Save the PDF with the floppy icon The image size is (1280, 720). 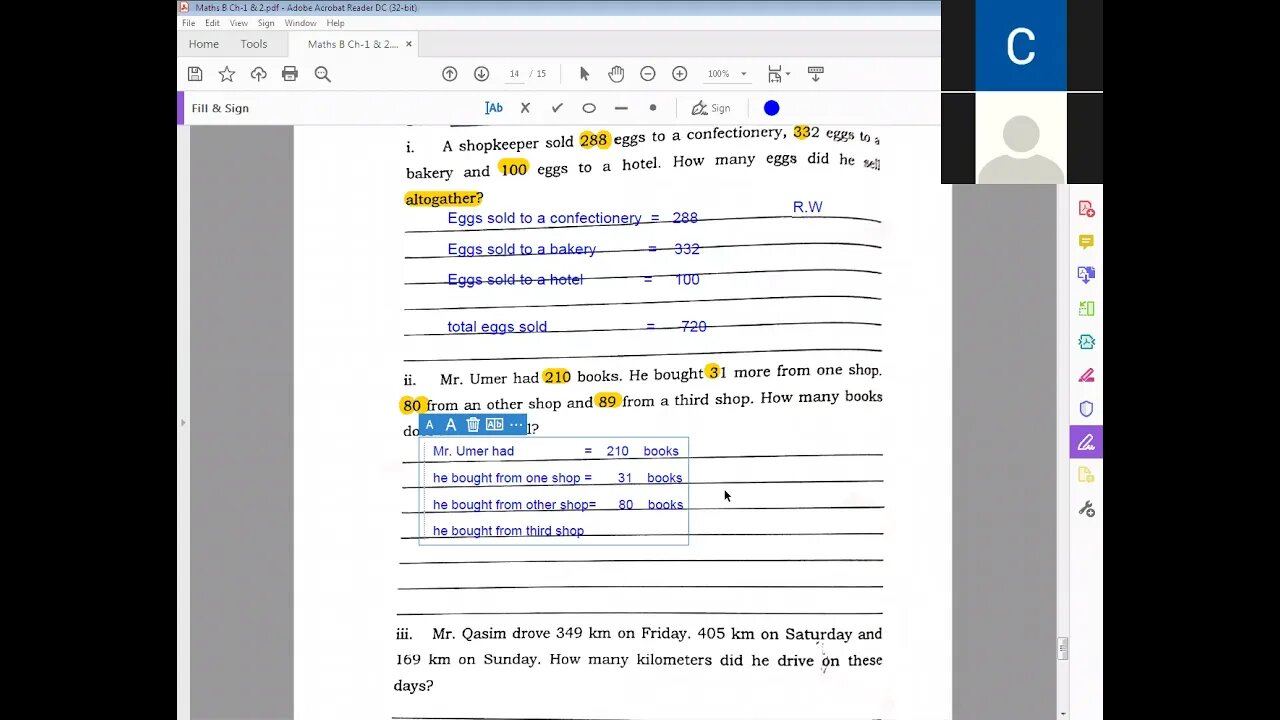(195, 74)
